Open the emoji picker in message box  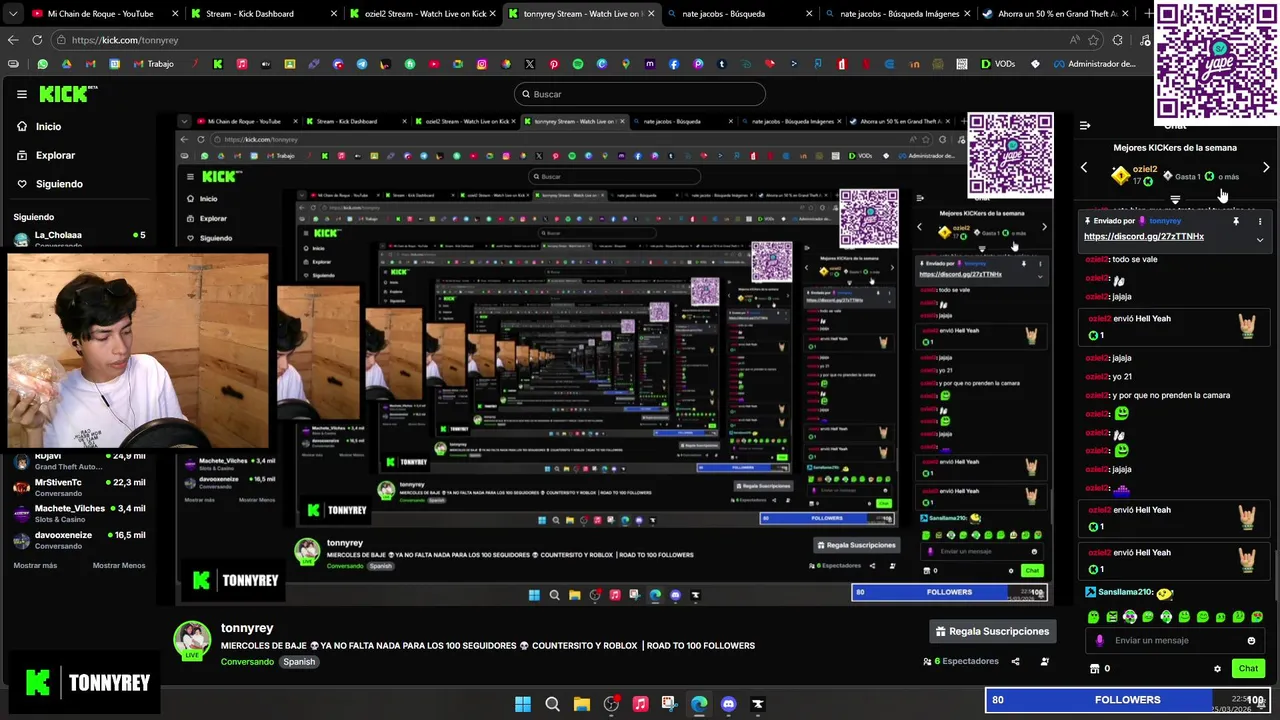coord(1251,641)
